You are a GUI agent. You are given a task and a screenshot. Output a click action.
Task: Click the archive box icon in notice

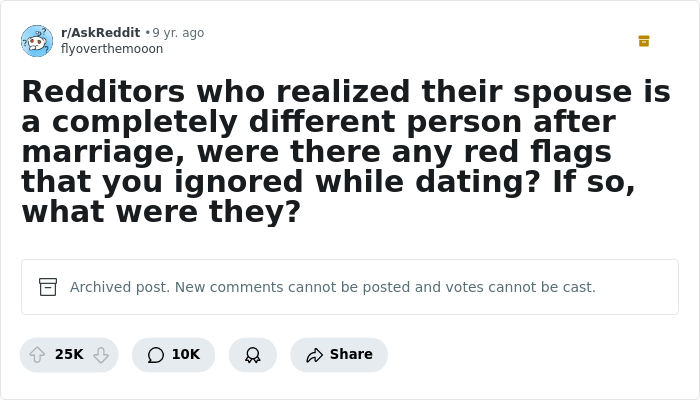(x=48, y=287)
